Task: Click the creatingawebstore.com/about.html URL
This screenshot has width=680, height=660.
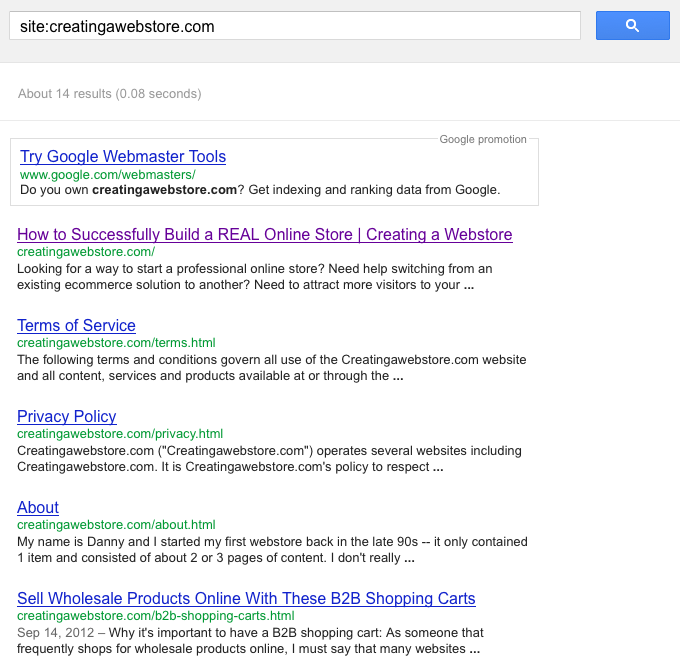Action: tap(116, 525)
